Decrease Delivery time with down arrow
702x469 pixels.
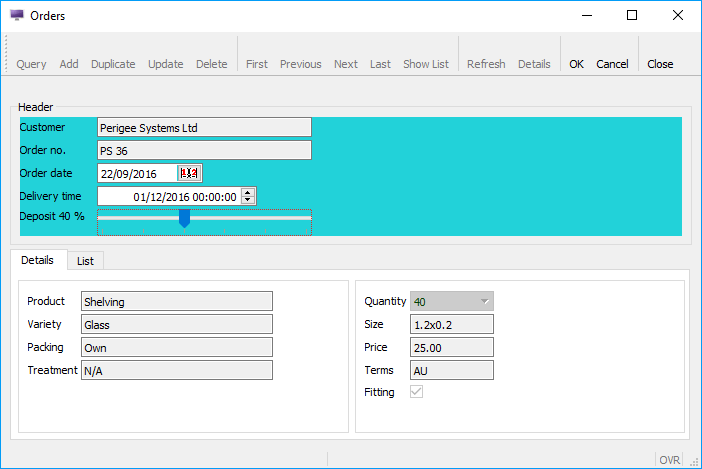pyautogui.click(x=249, y=201)
